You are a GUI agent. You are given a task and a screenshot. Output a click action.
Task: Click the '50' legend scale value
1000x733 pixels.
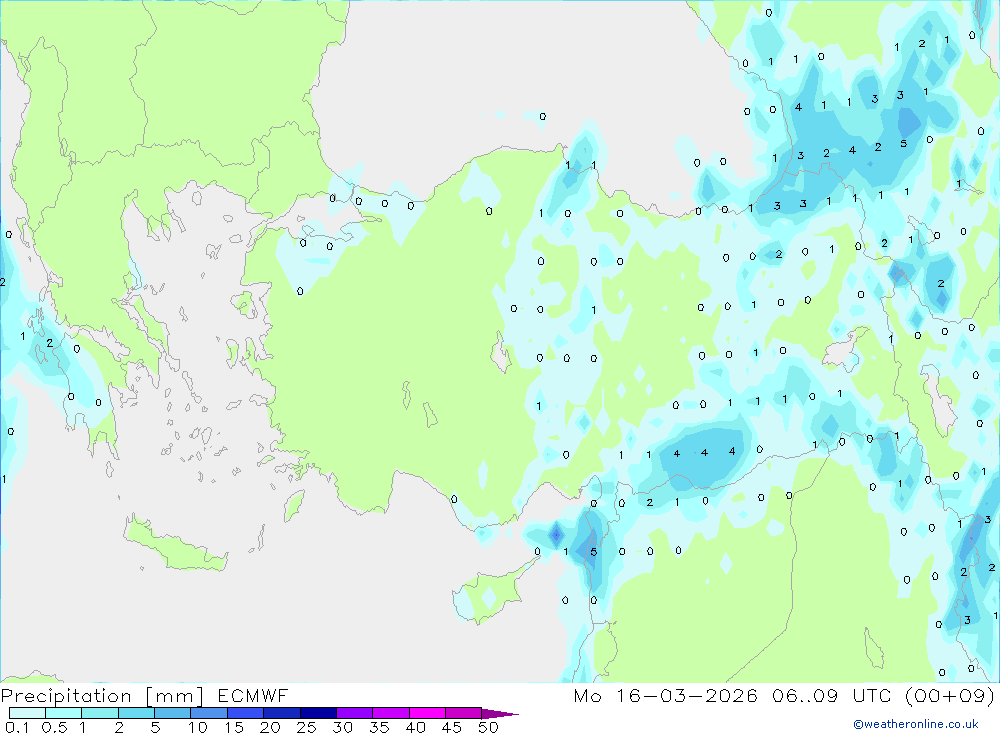(x=488, y=727)
